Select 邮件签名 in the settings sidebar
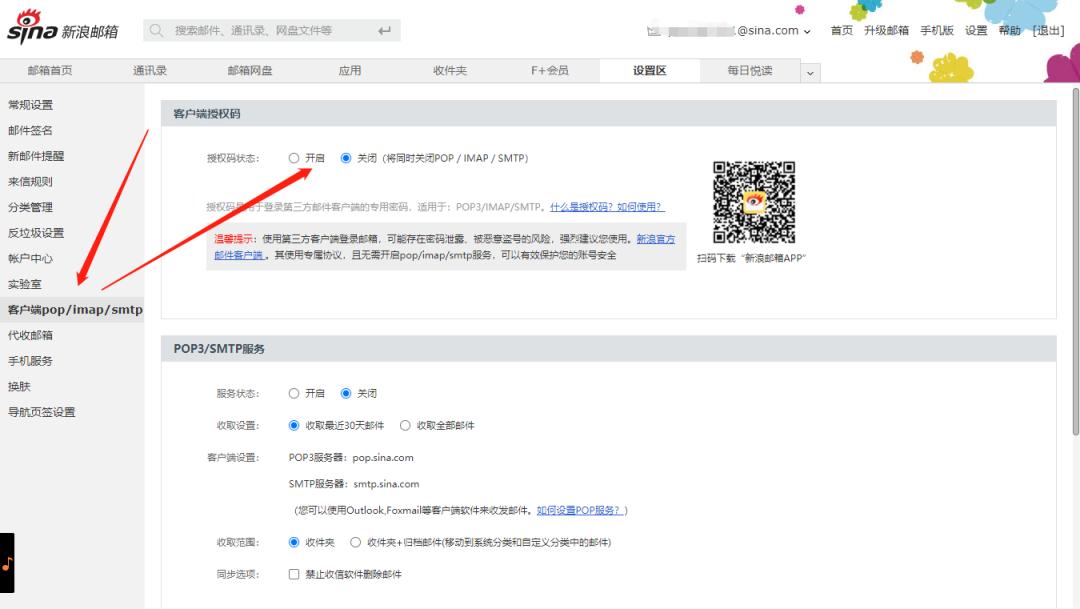Screen dimensions: 1080x609 (x=31, y=130)
